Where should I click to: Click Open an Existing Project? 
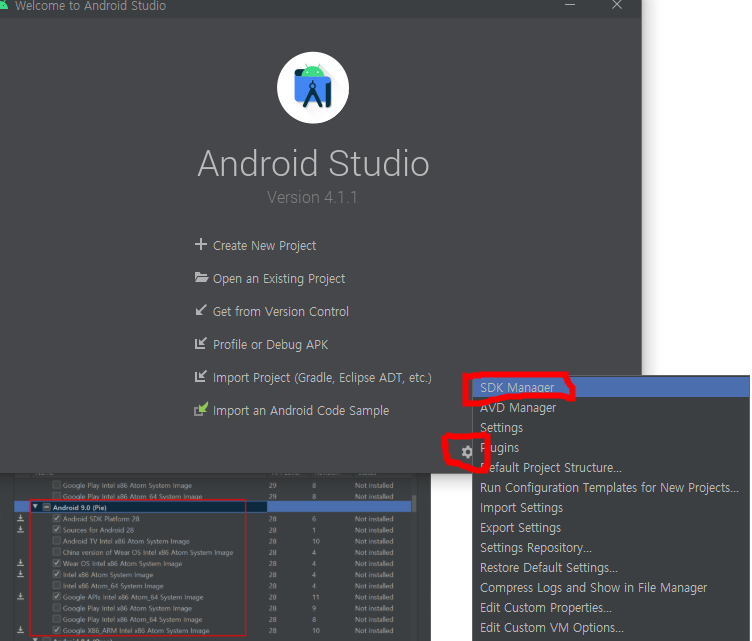click(279, 279)
